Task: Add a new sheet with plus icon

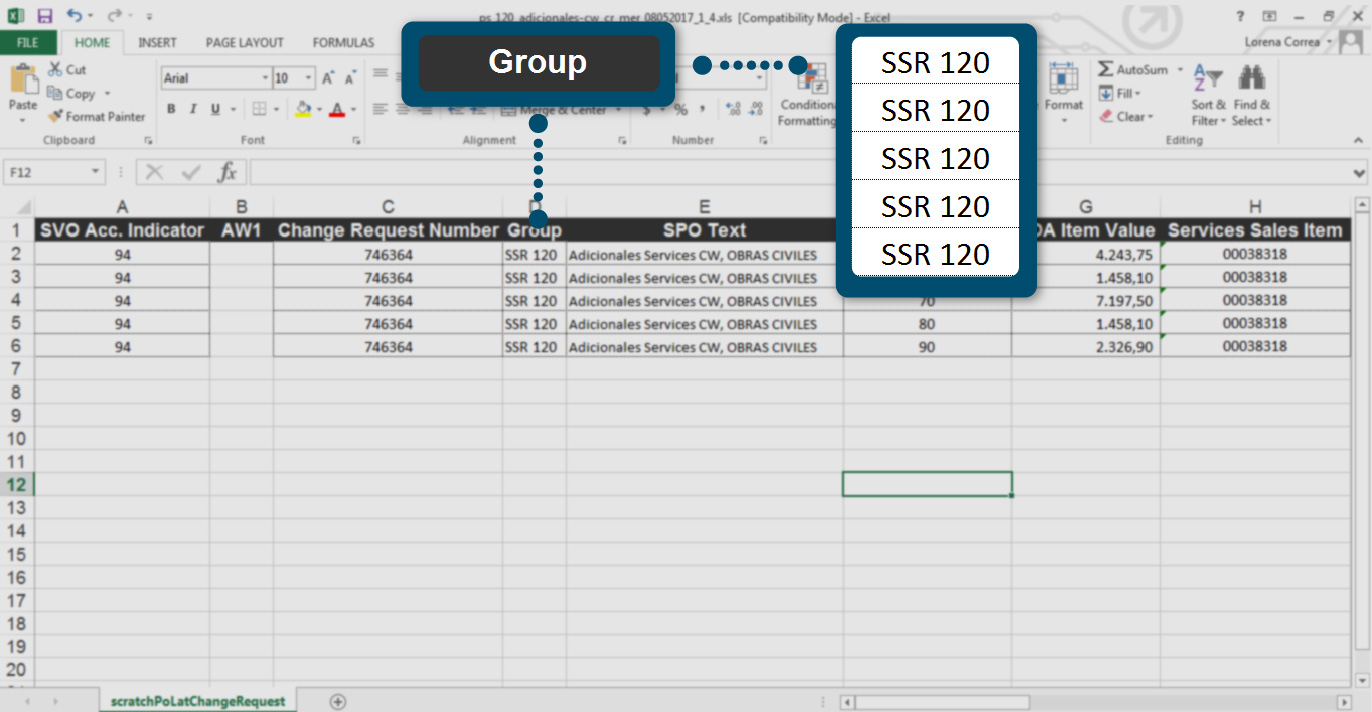Action: [338, 702]
